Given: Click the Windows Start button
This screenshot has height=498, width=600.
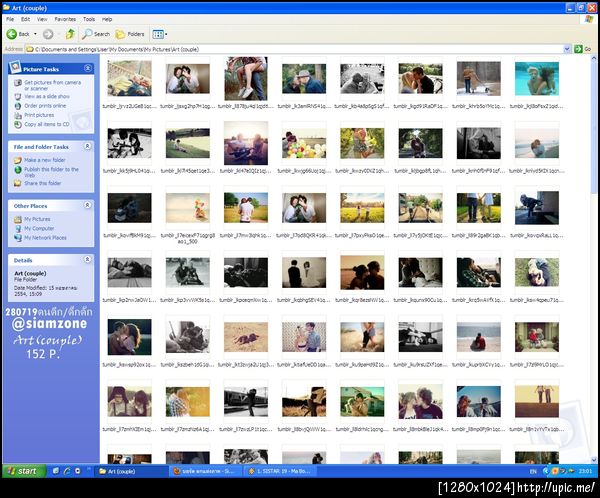Looking at the screenshot, I should coord(24,471).
